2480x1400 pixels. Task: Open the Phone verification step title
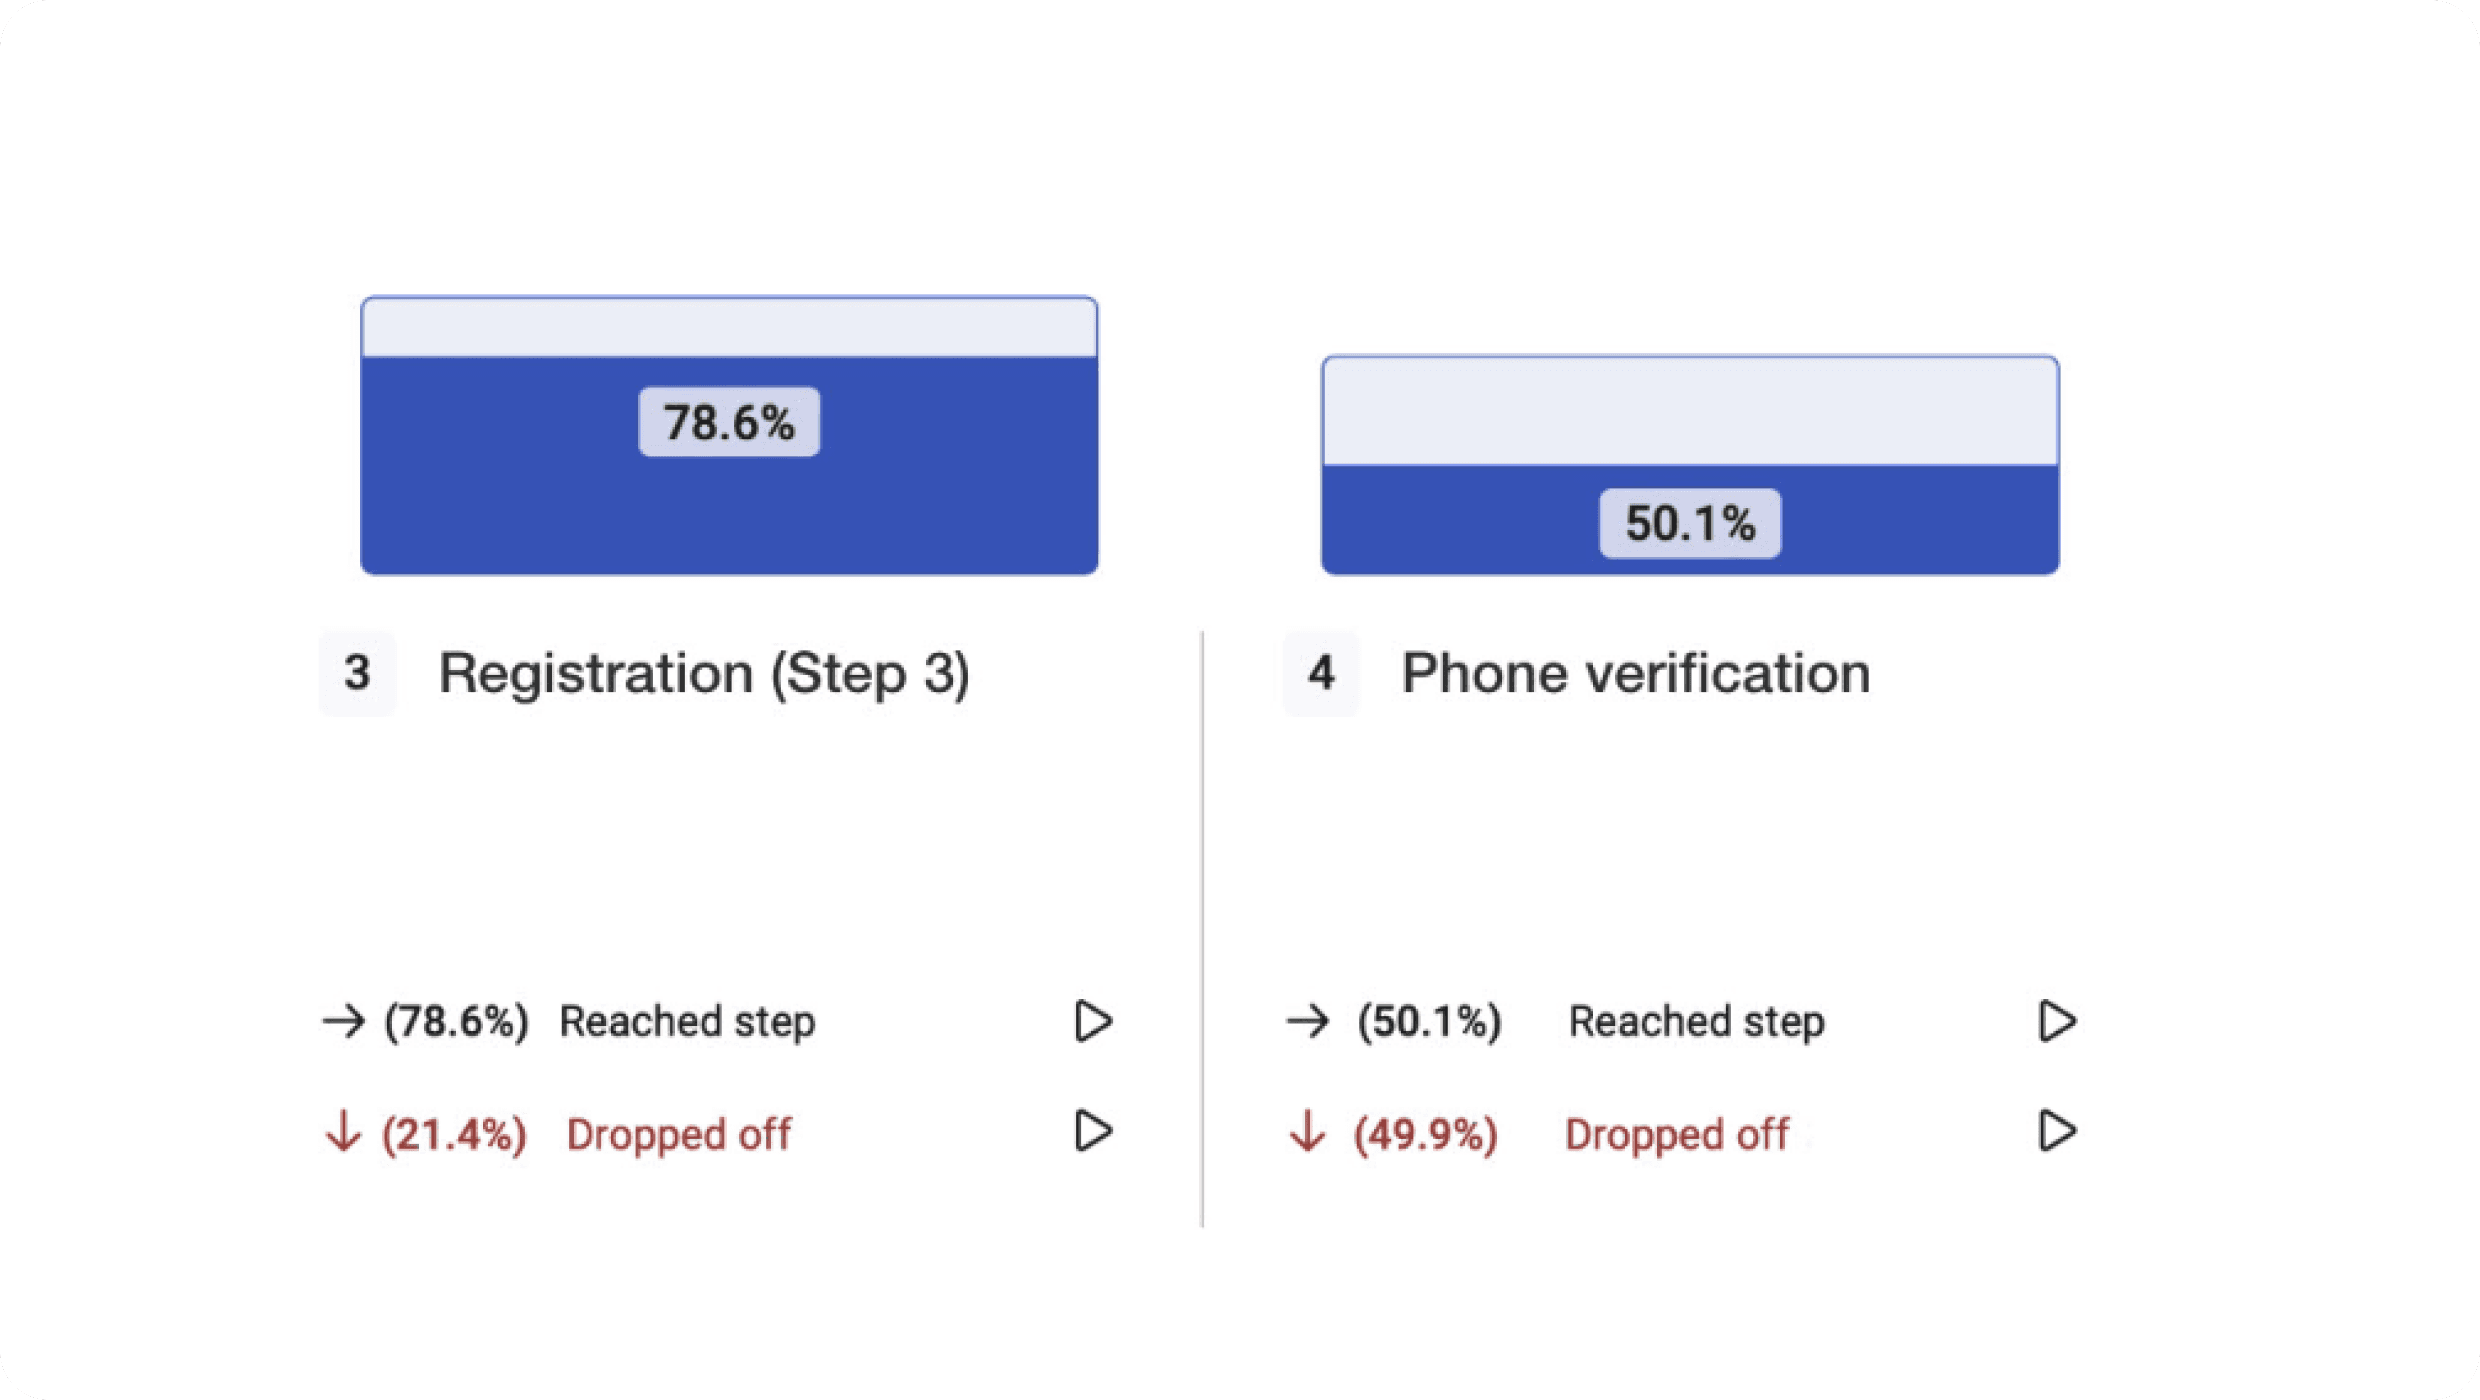coord(1635,673)
